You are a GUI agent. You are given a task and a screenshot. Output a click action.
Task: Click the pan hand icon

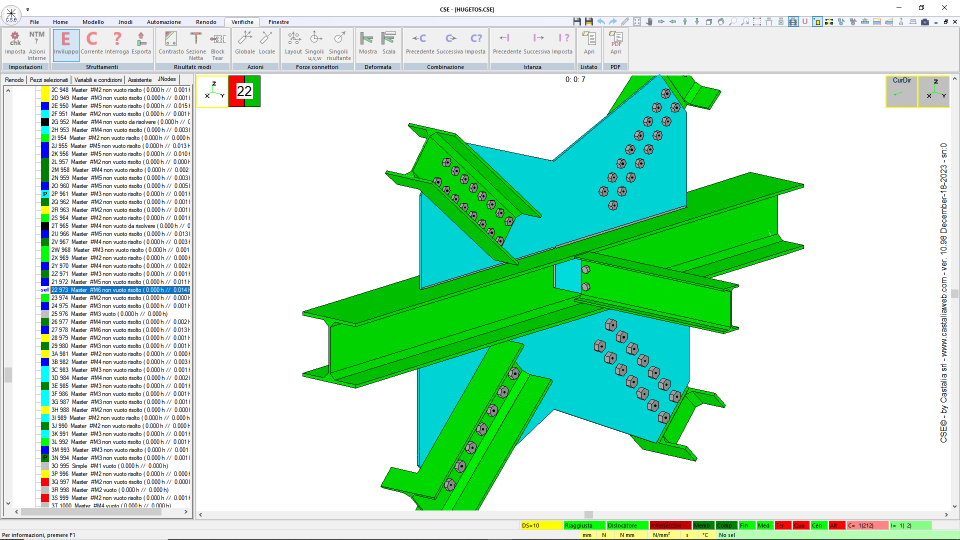tap(649, 21)
